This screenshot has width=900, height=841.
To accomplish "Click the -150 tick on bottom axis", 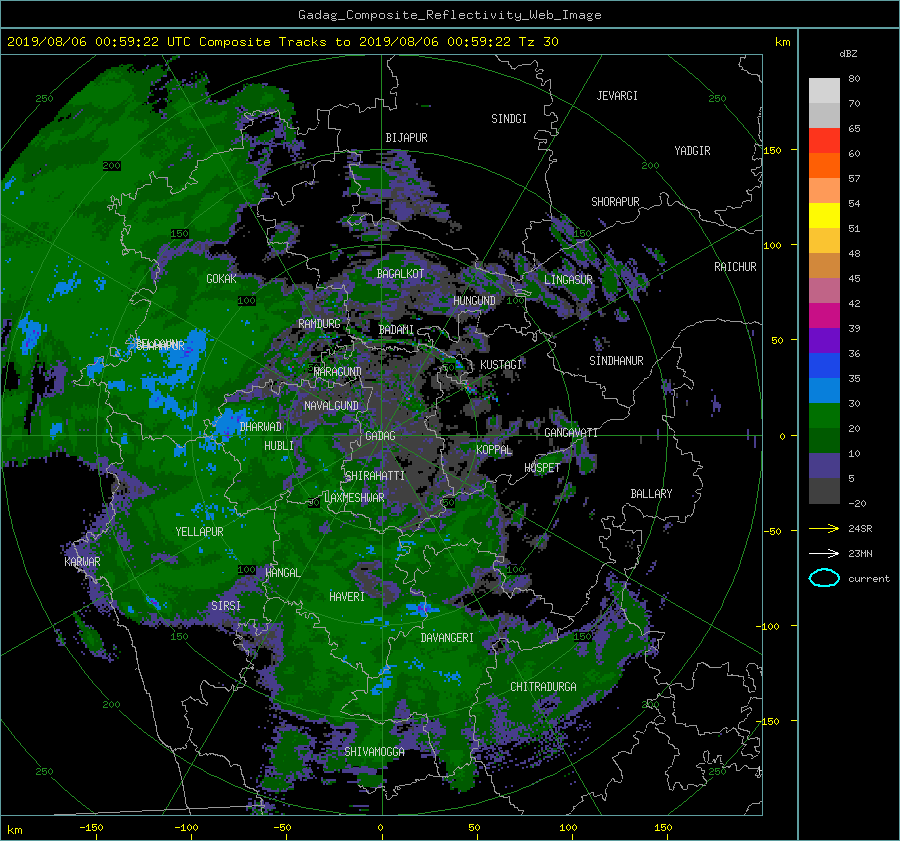I will coord(91,828).
